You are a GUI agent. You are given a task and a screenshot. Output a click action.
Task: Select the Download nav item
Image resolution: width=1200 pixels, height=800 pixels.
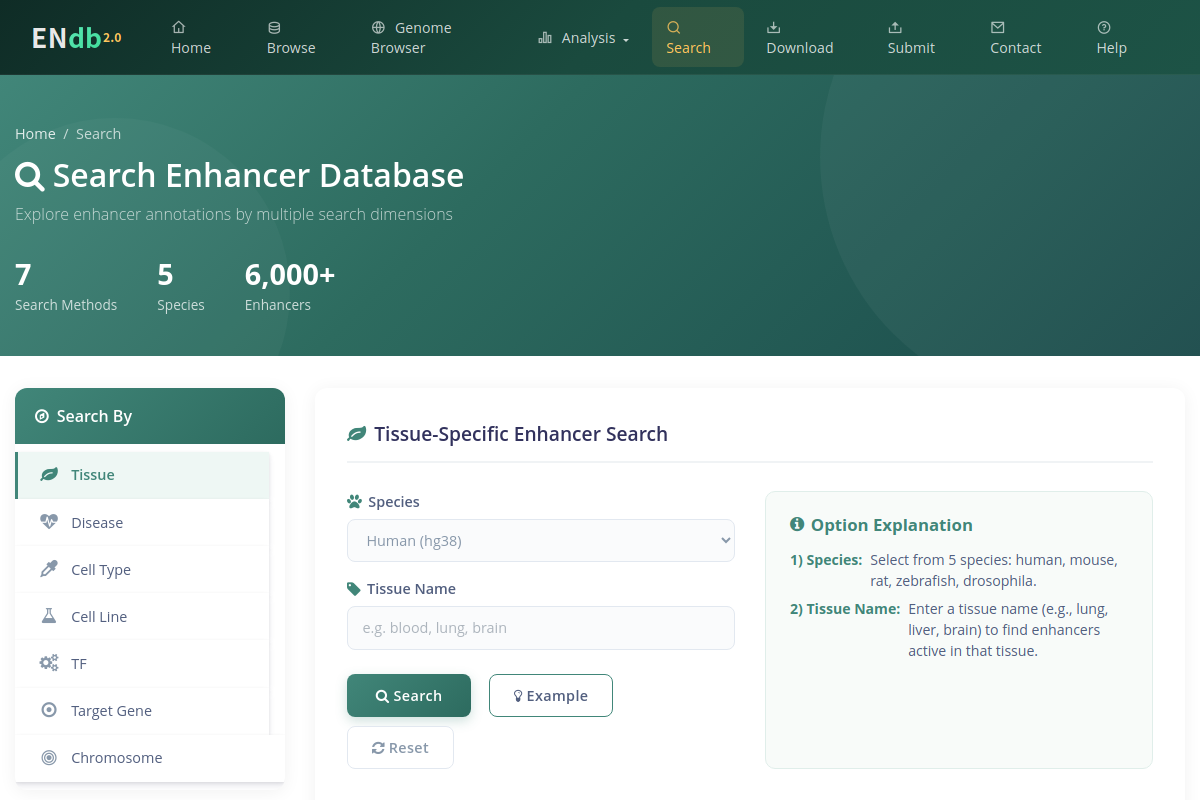click(800, 37)
